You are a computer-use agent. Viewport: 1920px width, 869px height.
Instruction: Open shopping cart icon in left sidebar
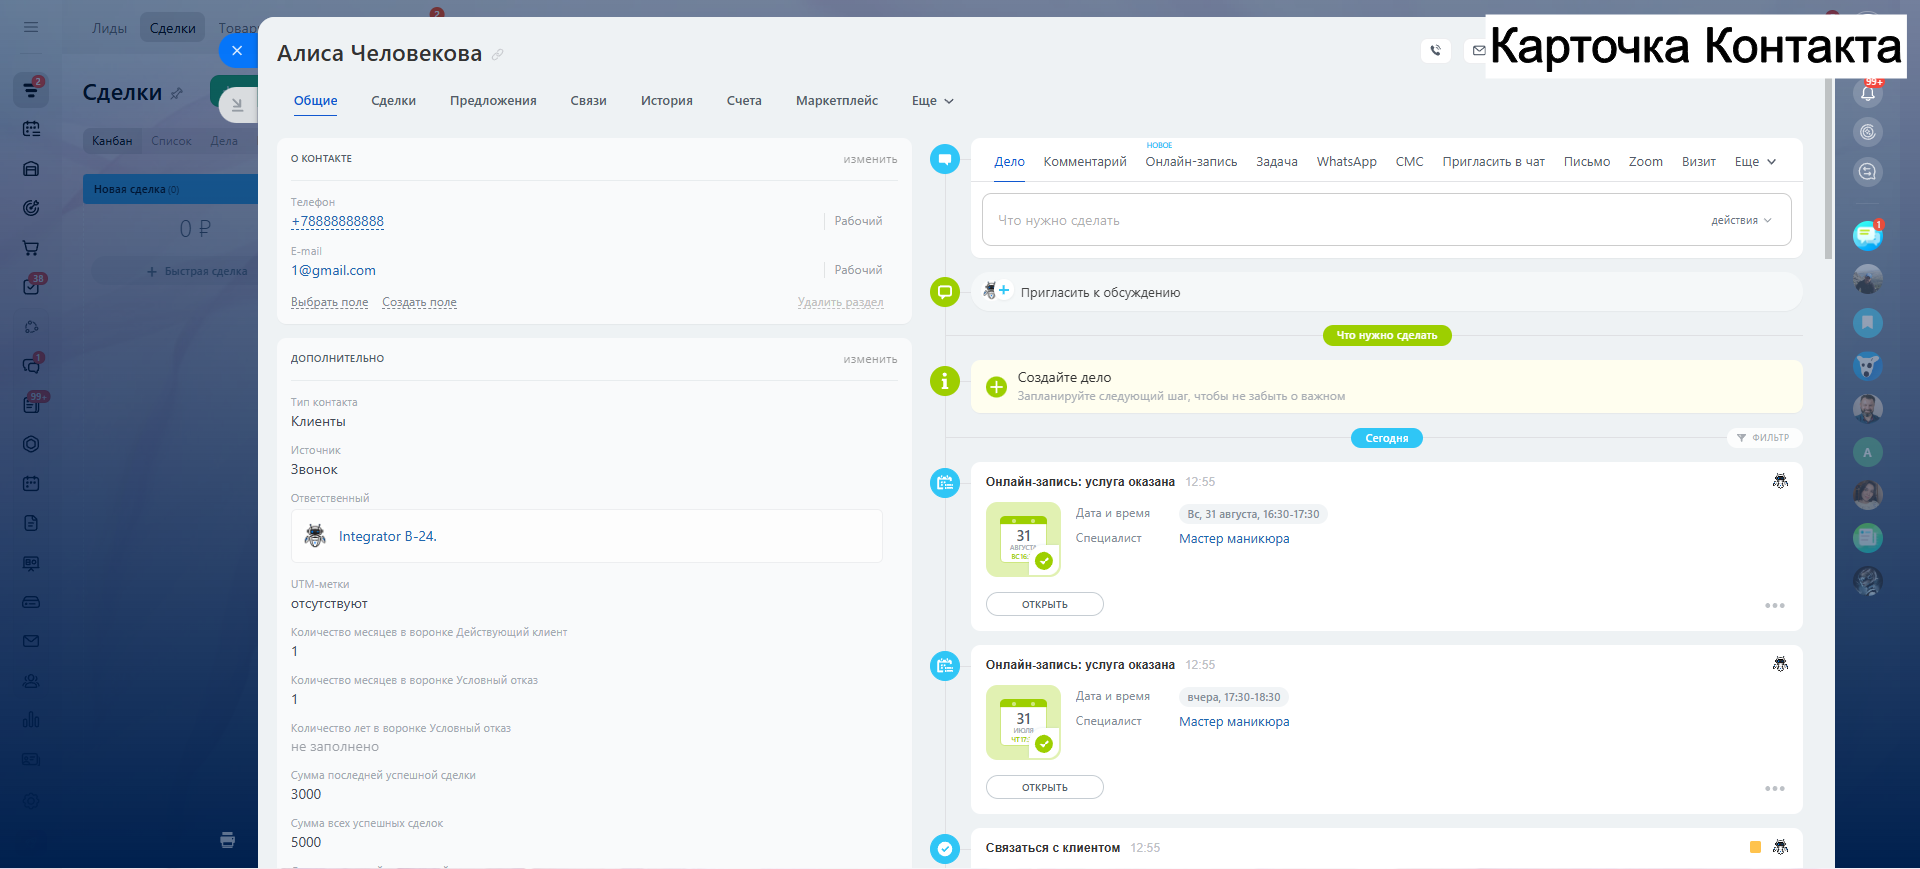(31, 248)
